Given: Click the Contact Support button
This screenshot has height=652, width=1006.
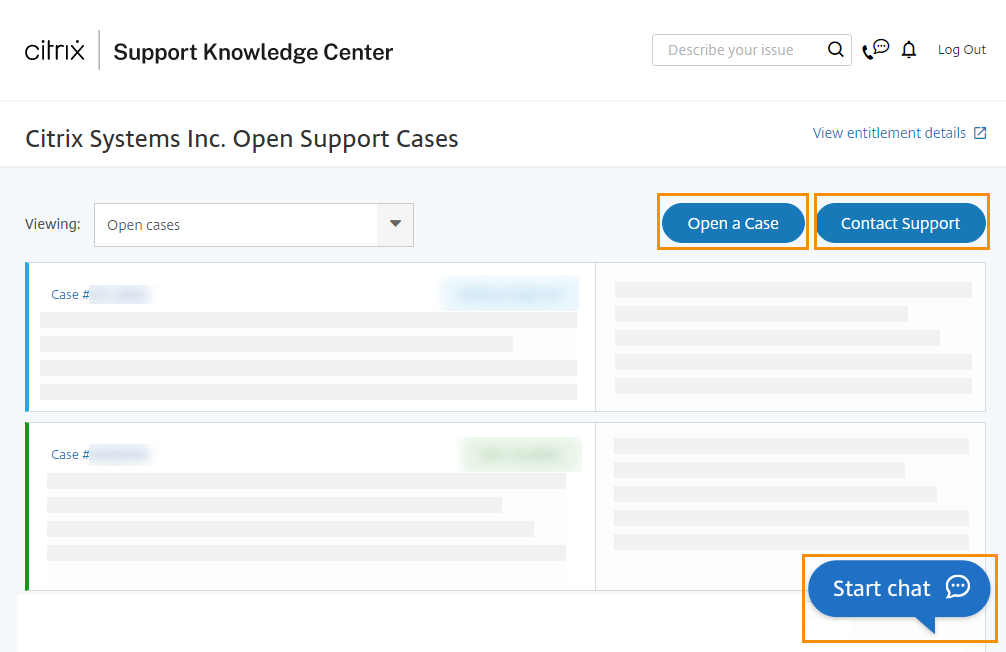Looking at the screenshot, I should point(900,223).
